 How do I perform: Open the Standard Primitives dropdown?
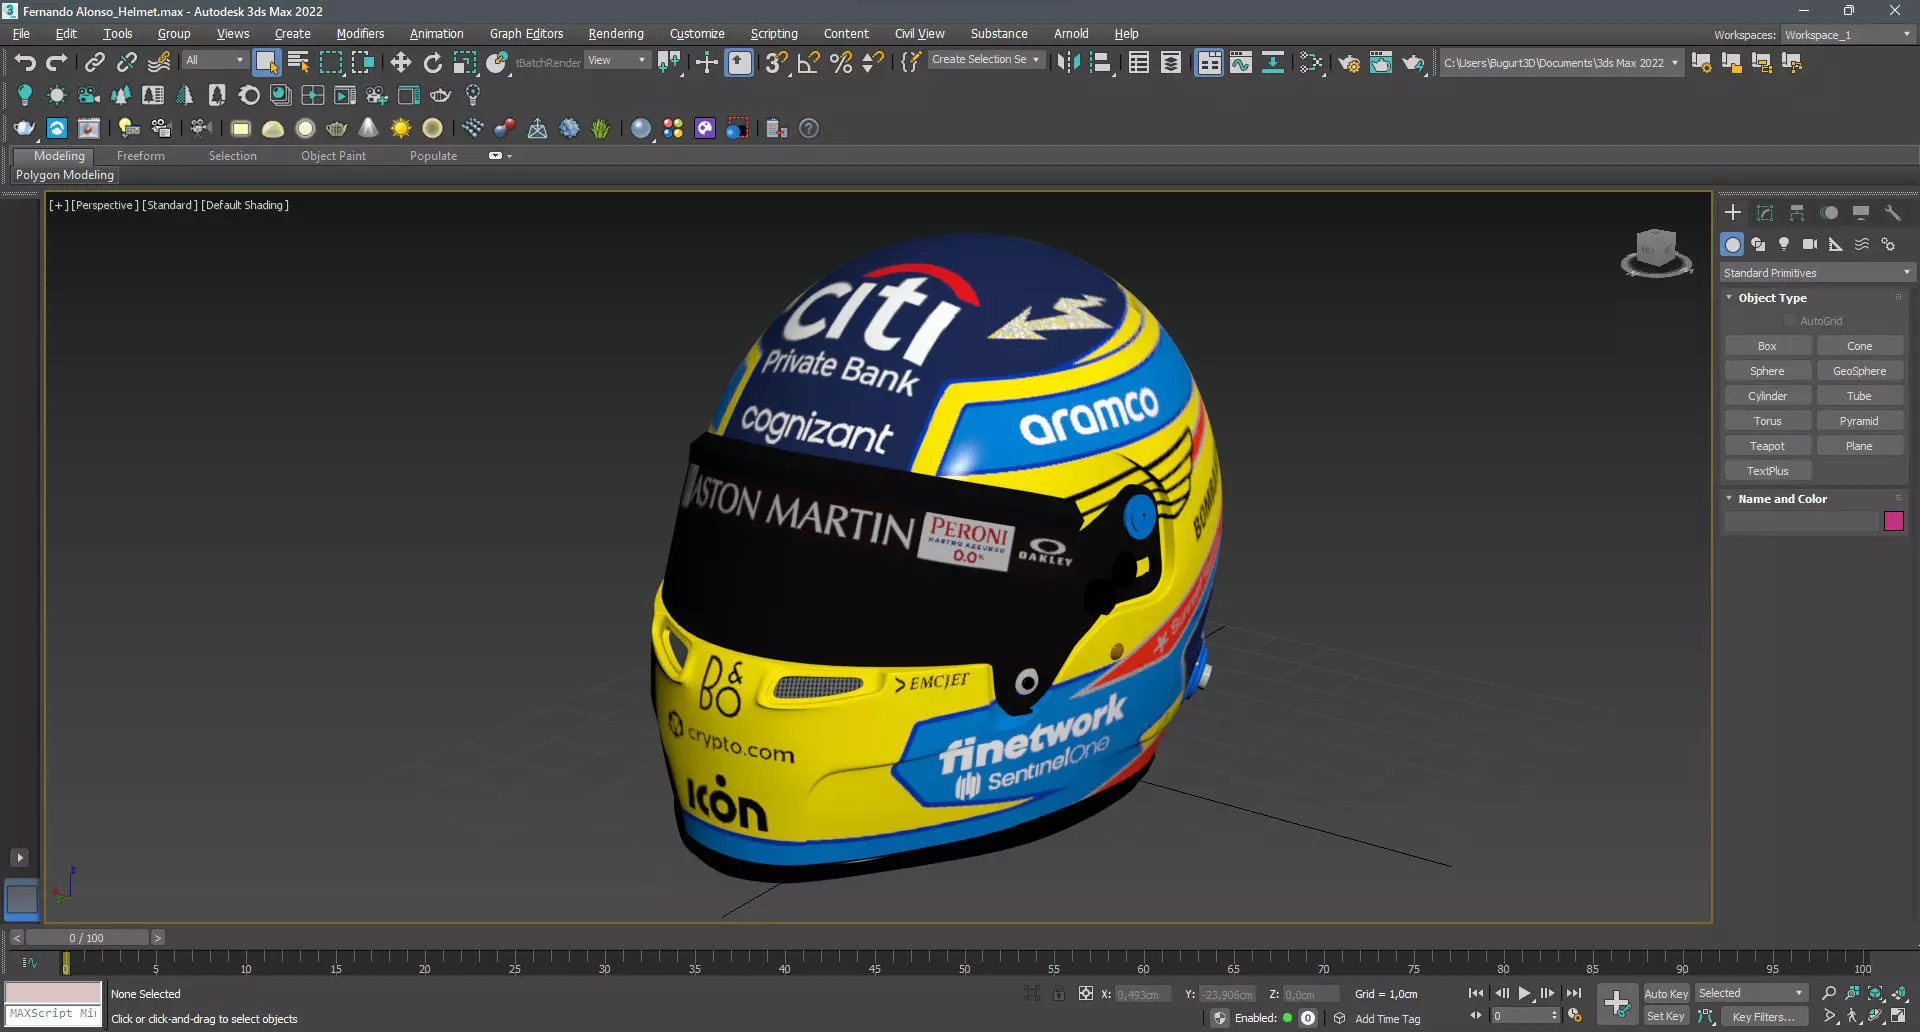[1816, 273]
